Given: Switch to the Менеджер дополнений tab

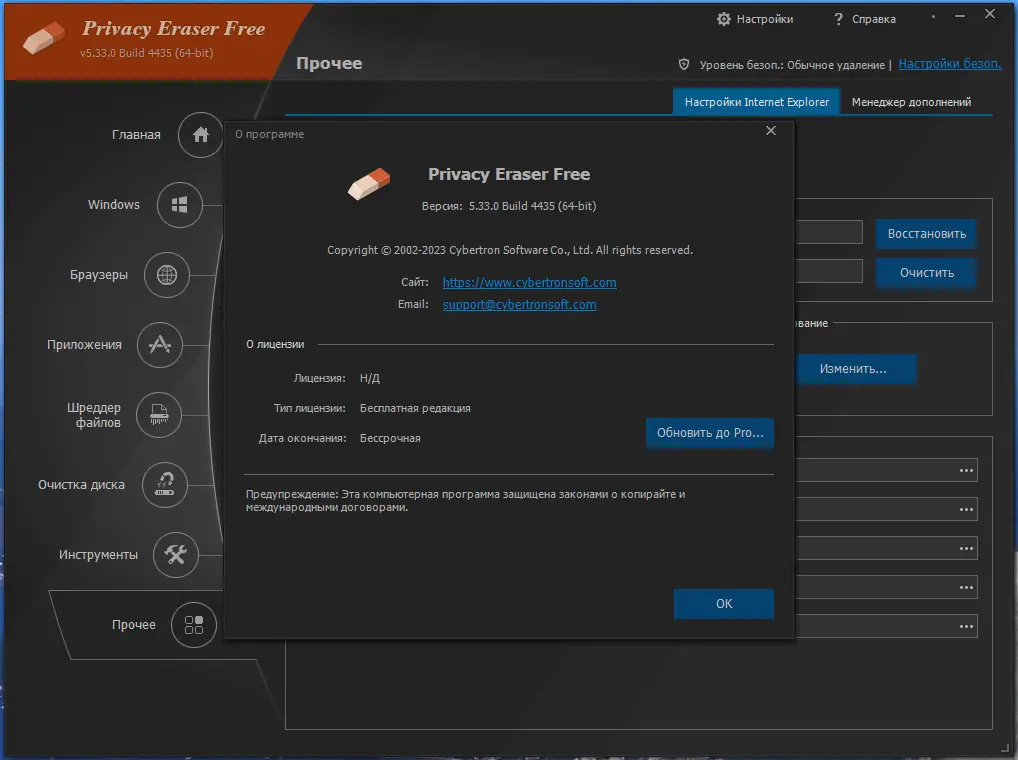Looking at the screenshot, I should pos(912,102).
